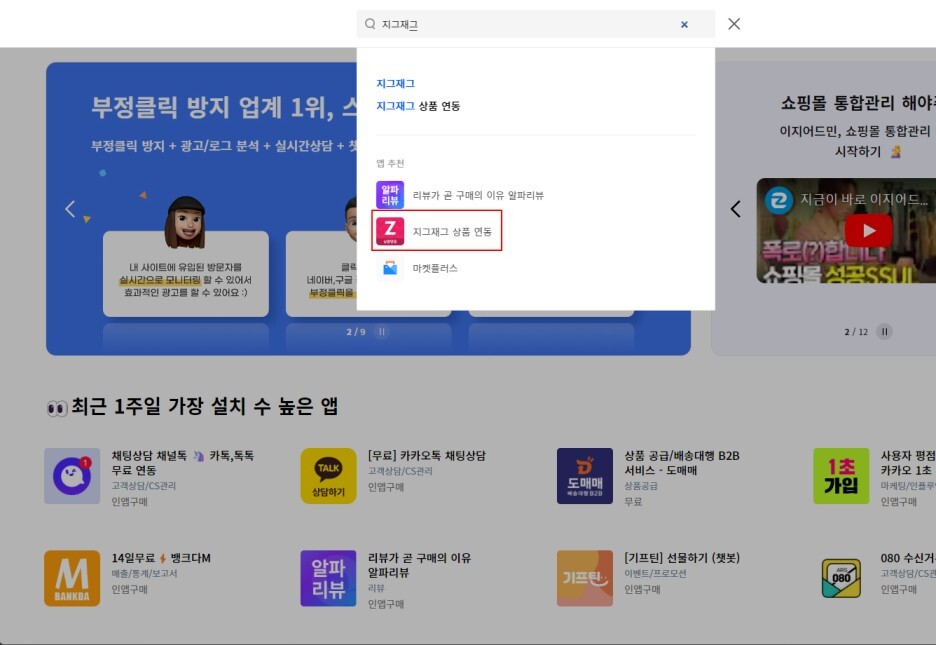Click the testimonial card with female avatar
This screenshot has height=645, width=936.
click(x=186, y=273)
